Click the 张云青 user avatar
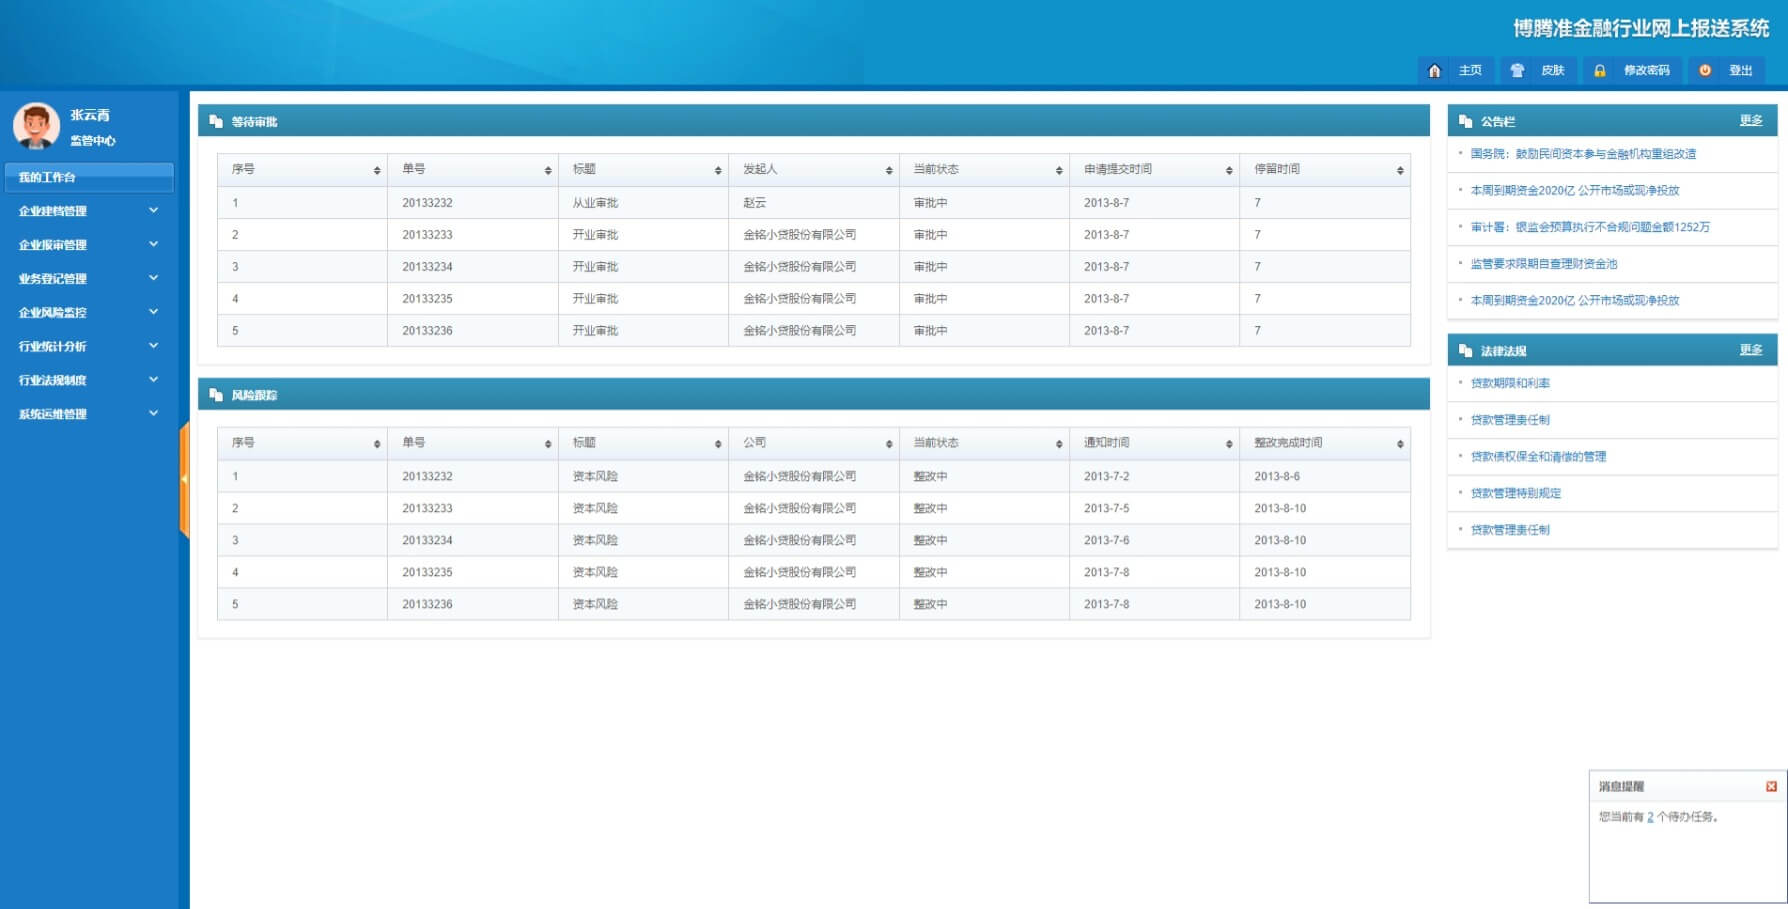Screen dimensions: 1788x909 click(36, 126)
